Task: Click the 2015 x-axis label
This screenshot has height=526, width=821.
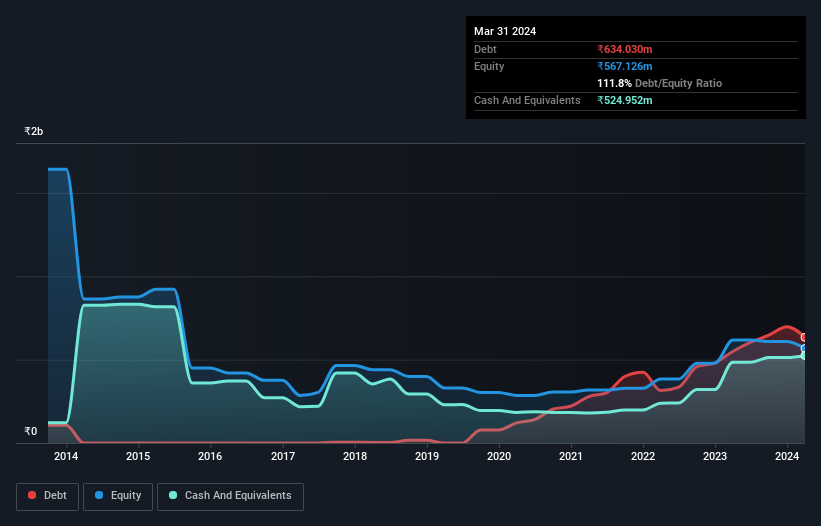Action: click(x=138, y=456)
